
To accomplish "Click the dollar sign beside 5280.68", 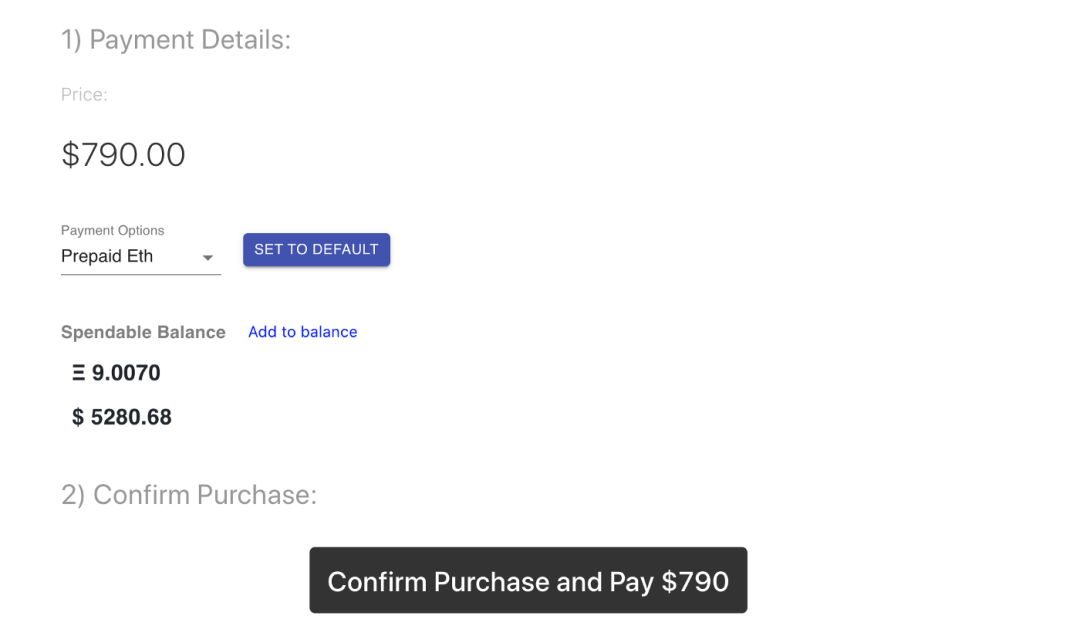I will pos(78,418).
